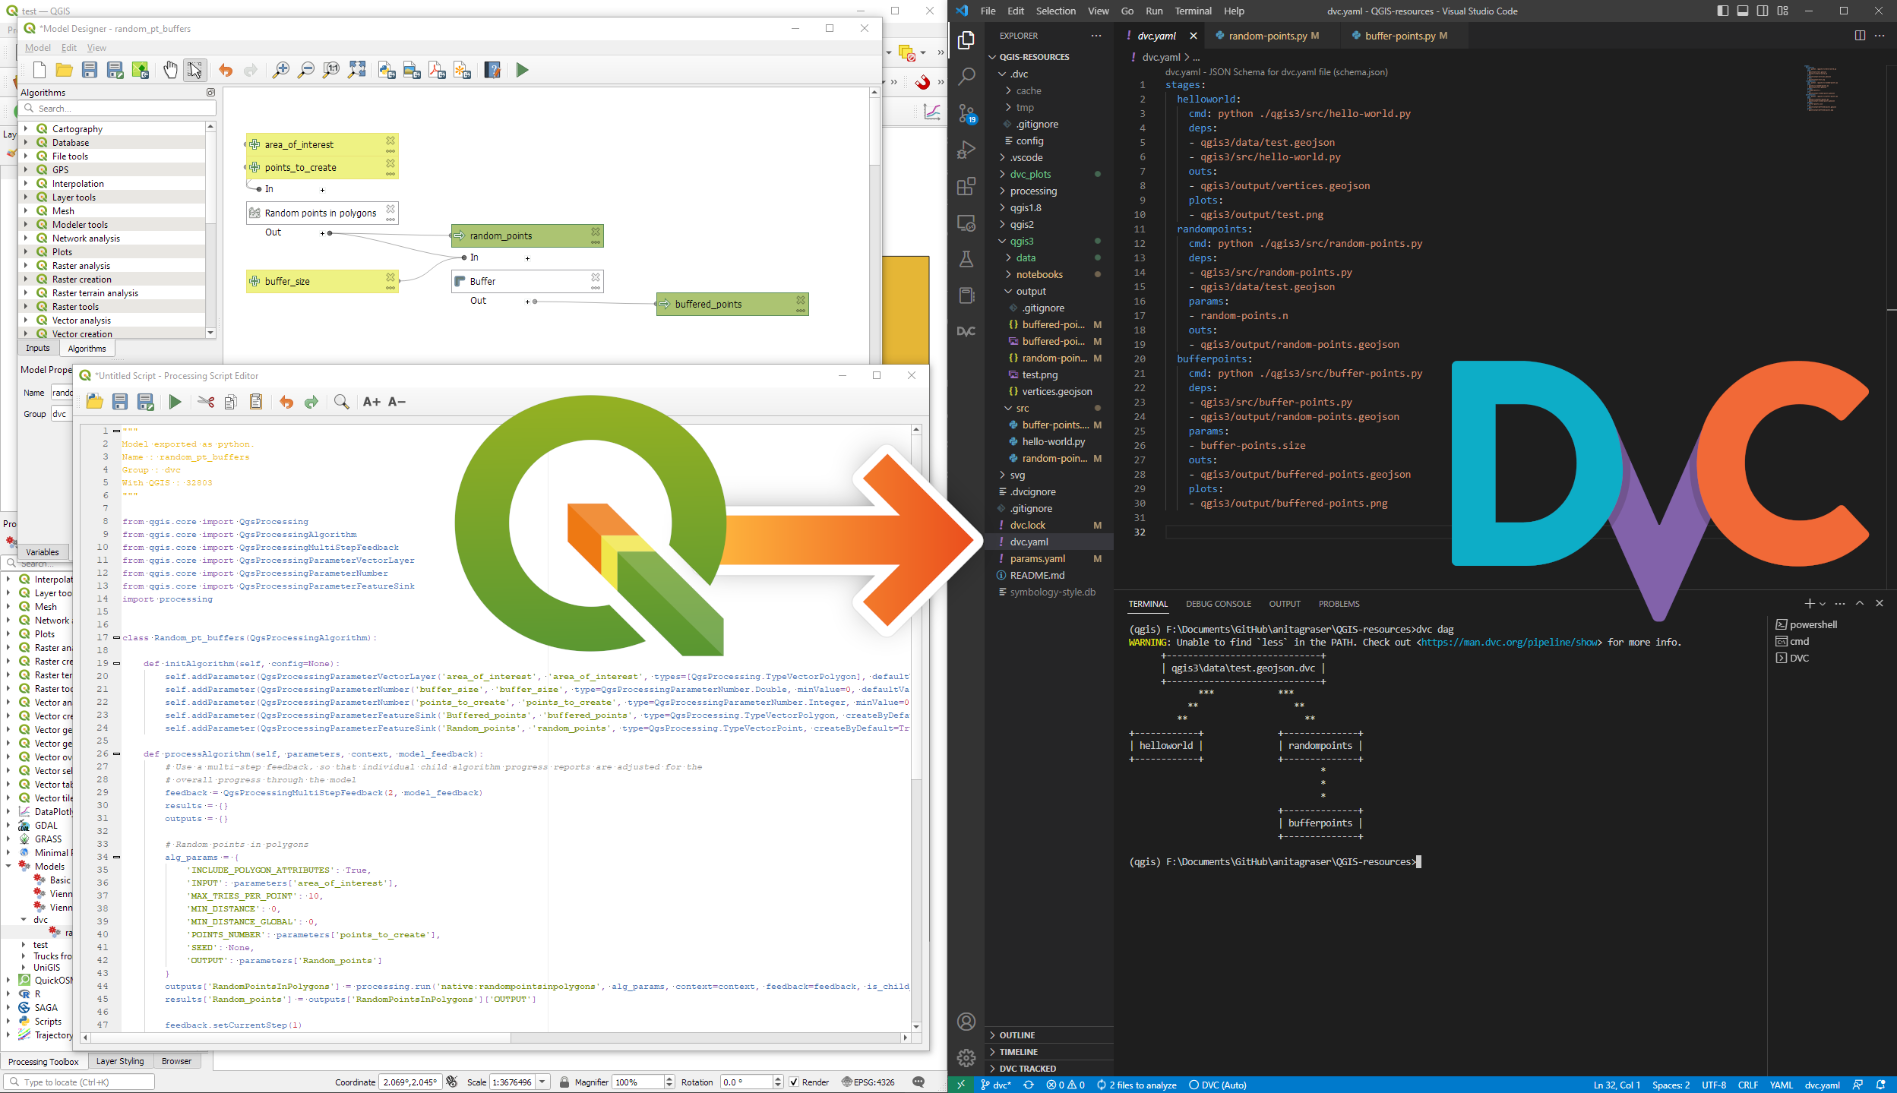Collapse the qgis3 folder in Explorer
The height and width of the screenshot is (1093, 1897).
coord(1003,241)
